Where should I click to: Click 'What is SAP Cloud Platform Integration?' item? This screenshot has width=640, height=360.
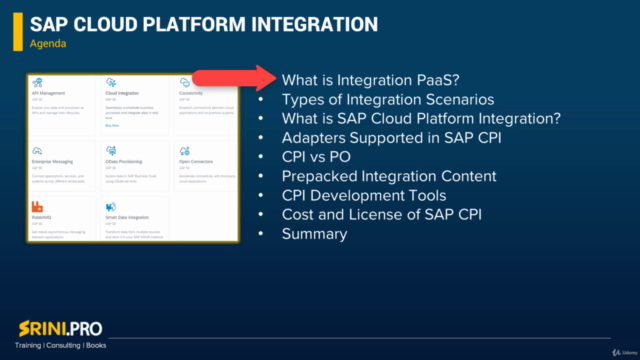pos(421,118)
